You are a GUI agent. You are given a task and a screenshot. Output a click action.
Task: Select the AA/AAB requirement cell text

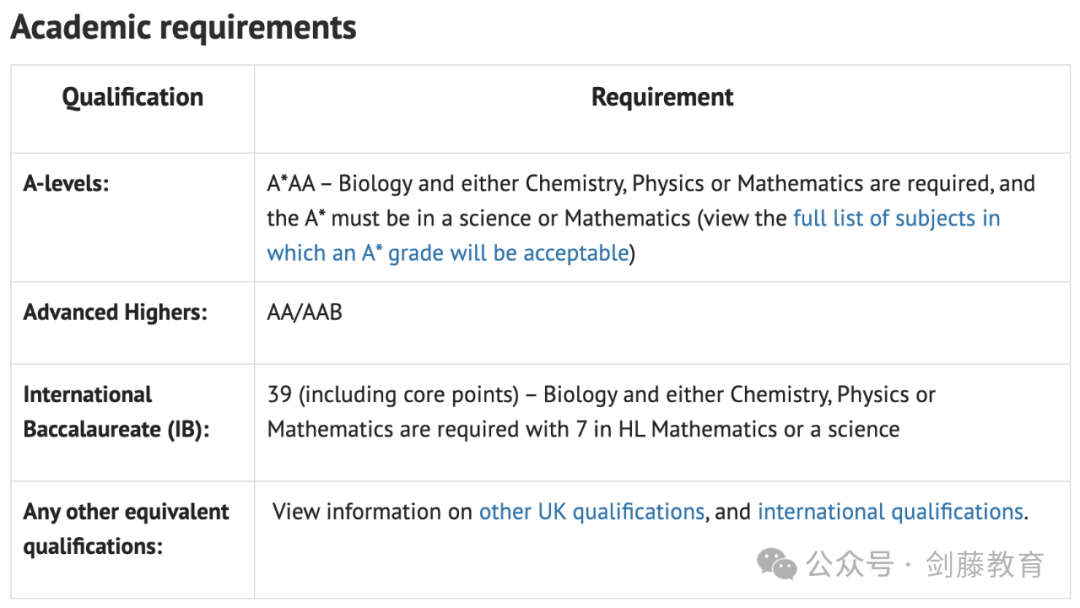(304, 312)
